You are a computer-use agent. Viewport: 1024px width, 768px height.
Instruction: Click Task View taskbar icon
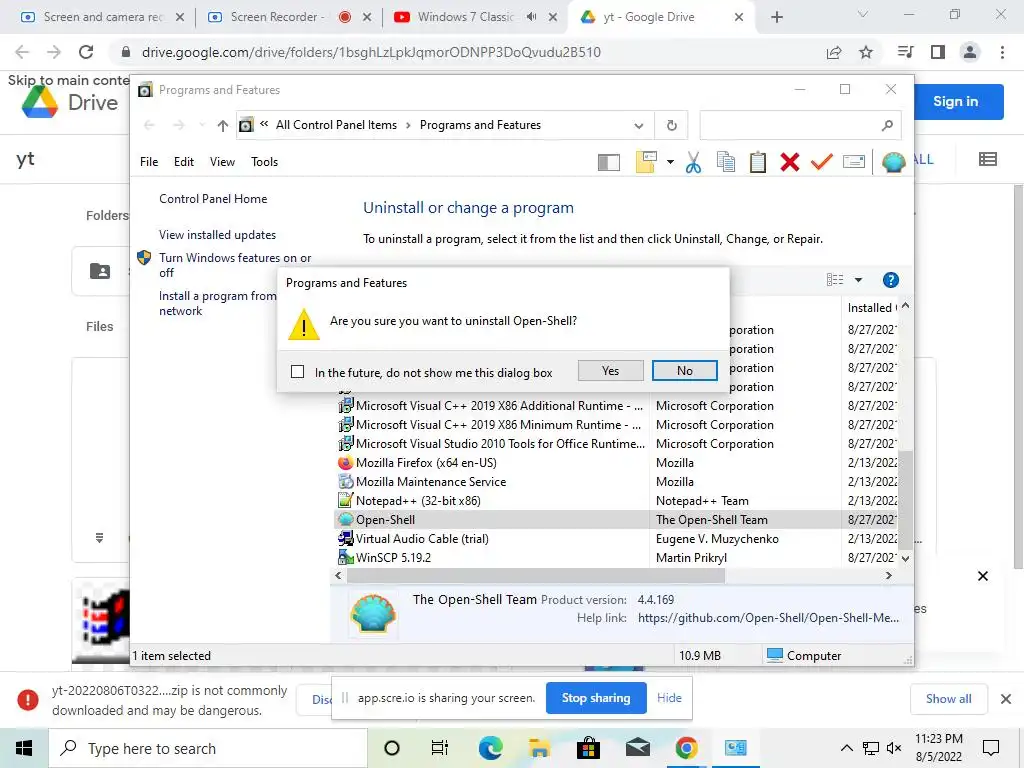tap(440, 748)
